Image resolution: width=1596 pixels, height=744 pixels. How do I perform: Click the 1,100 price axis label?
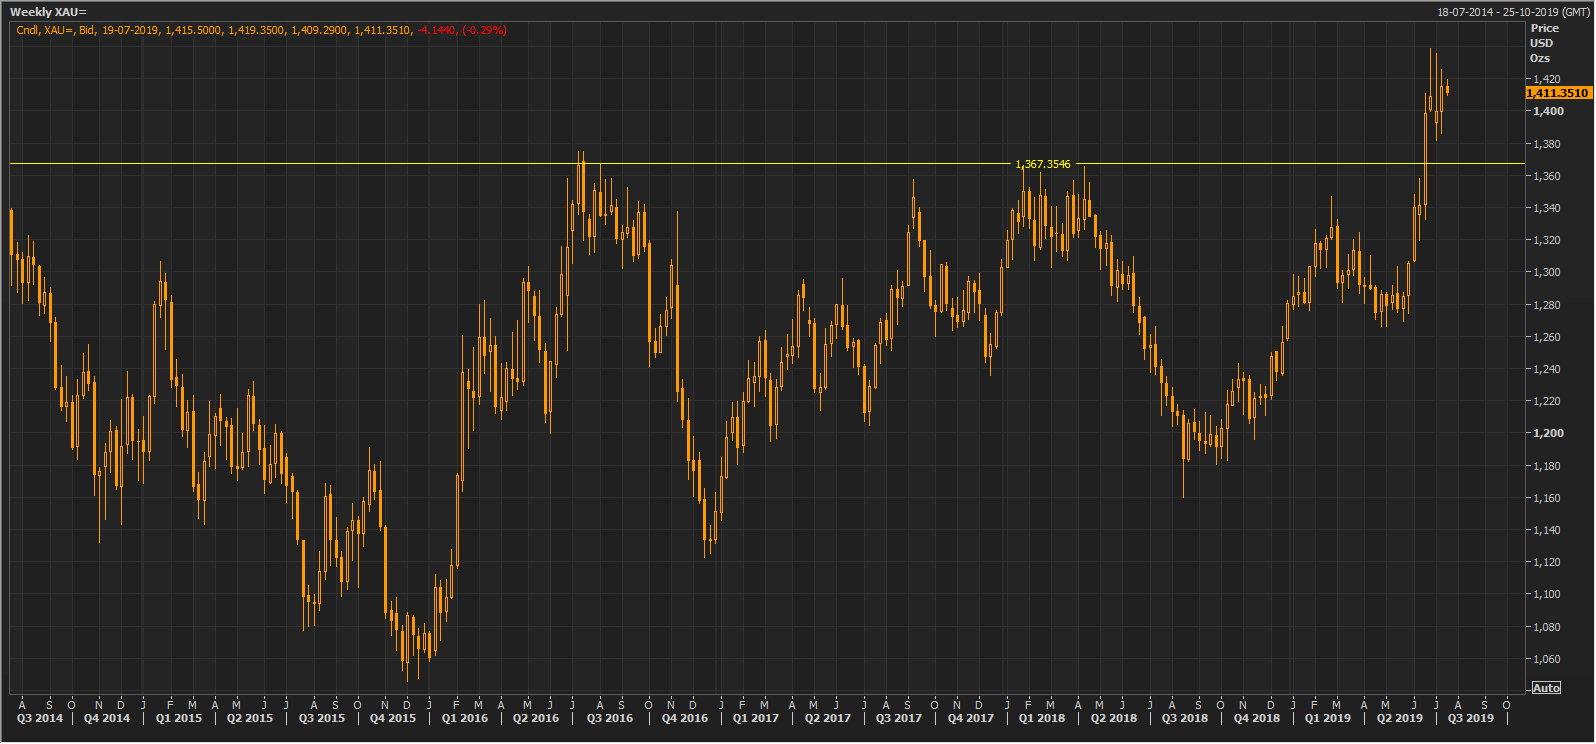[x=1547, y=594]
